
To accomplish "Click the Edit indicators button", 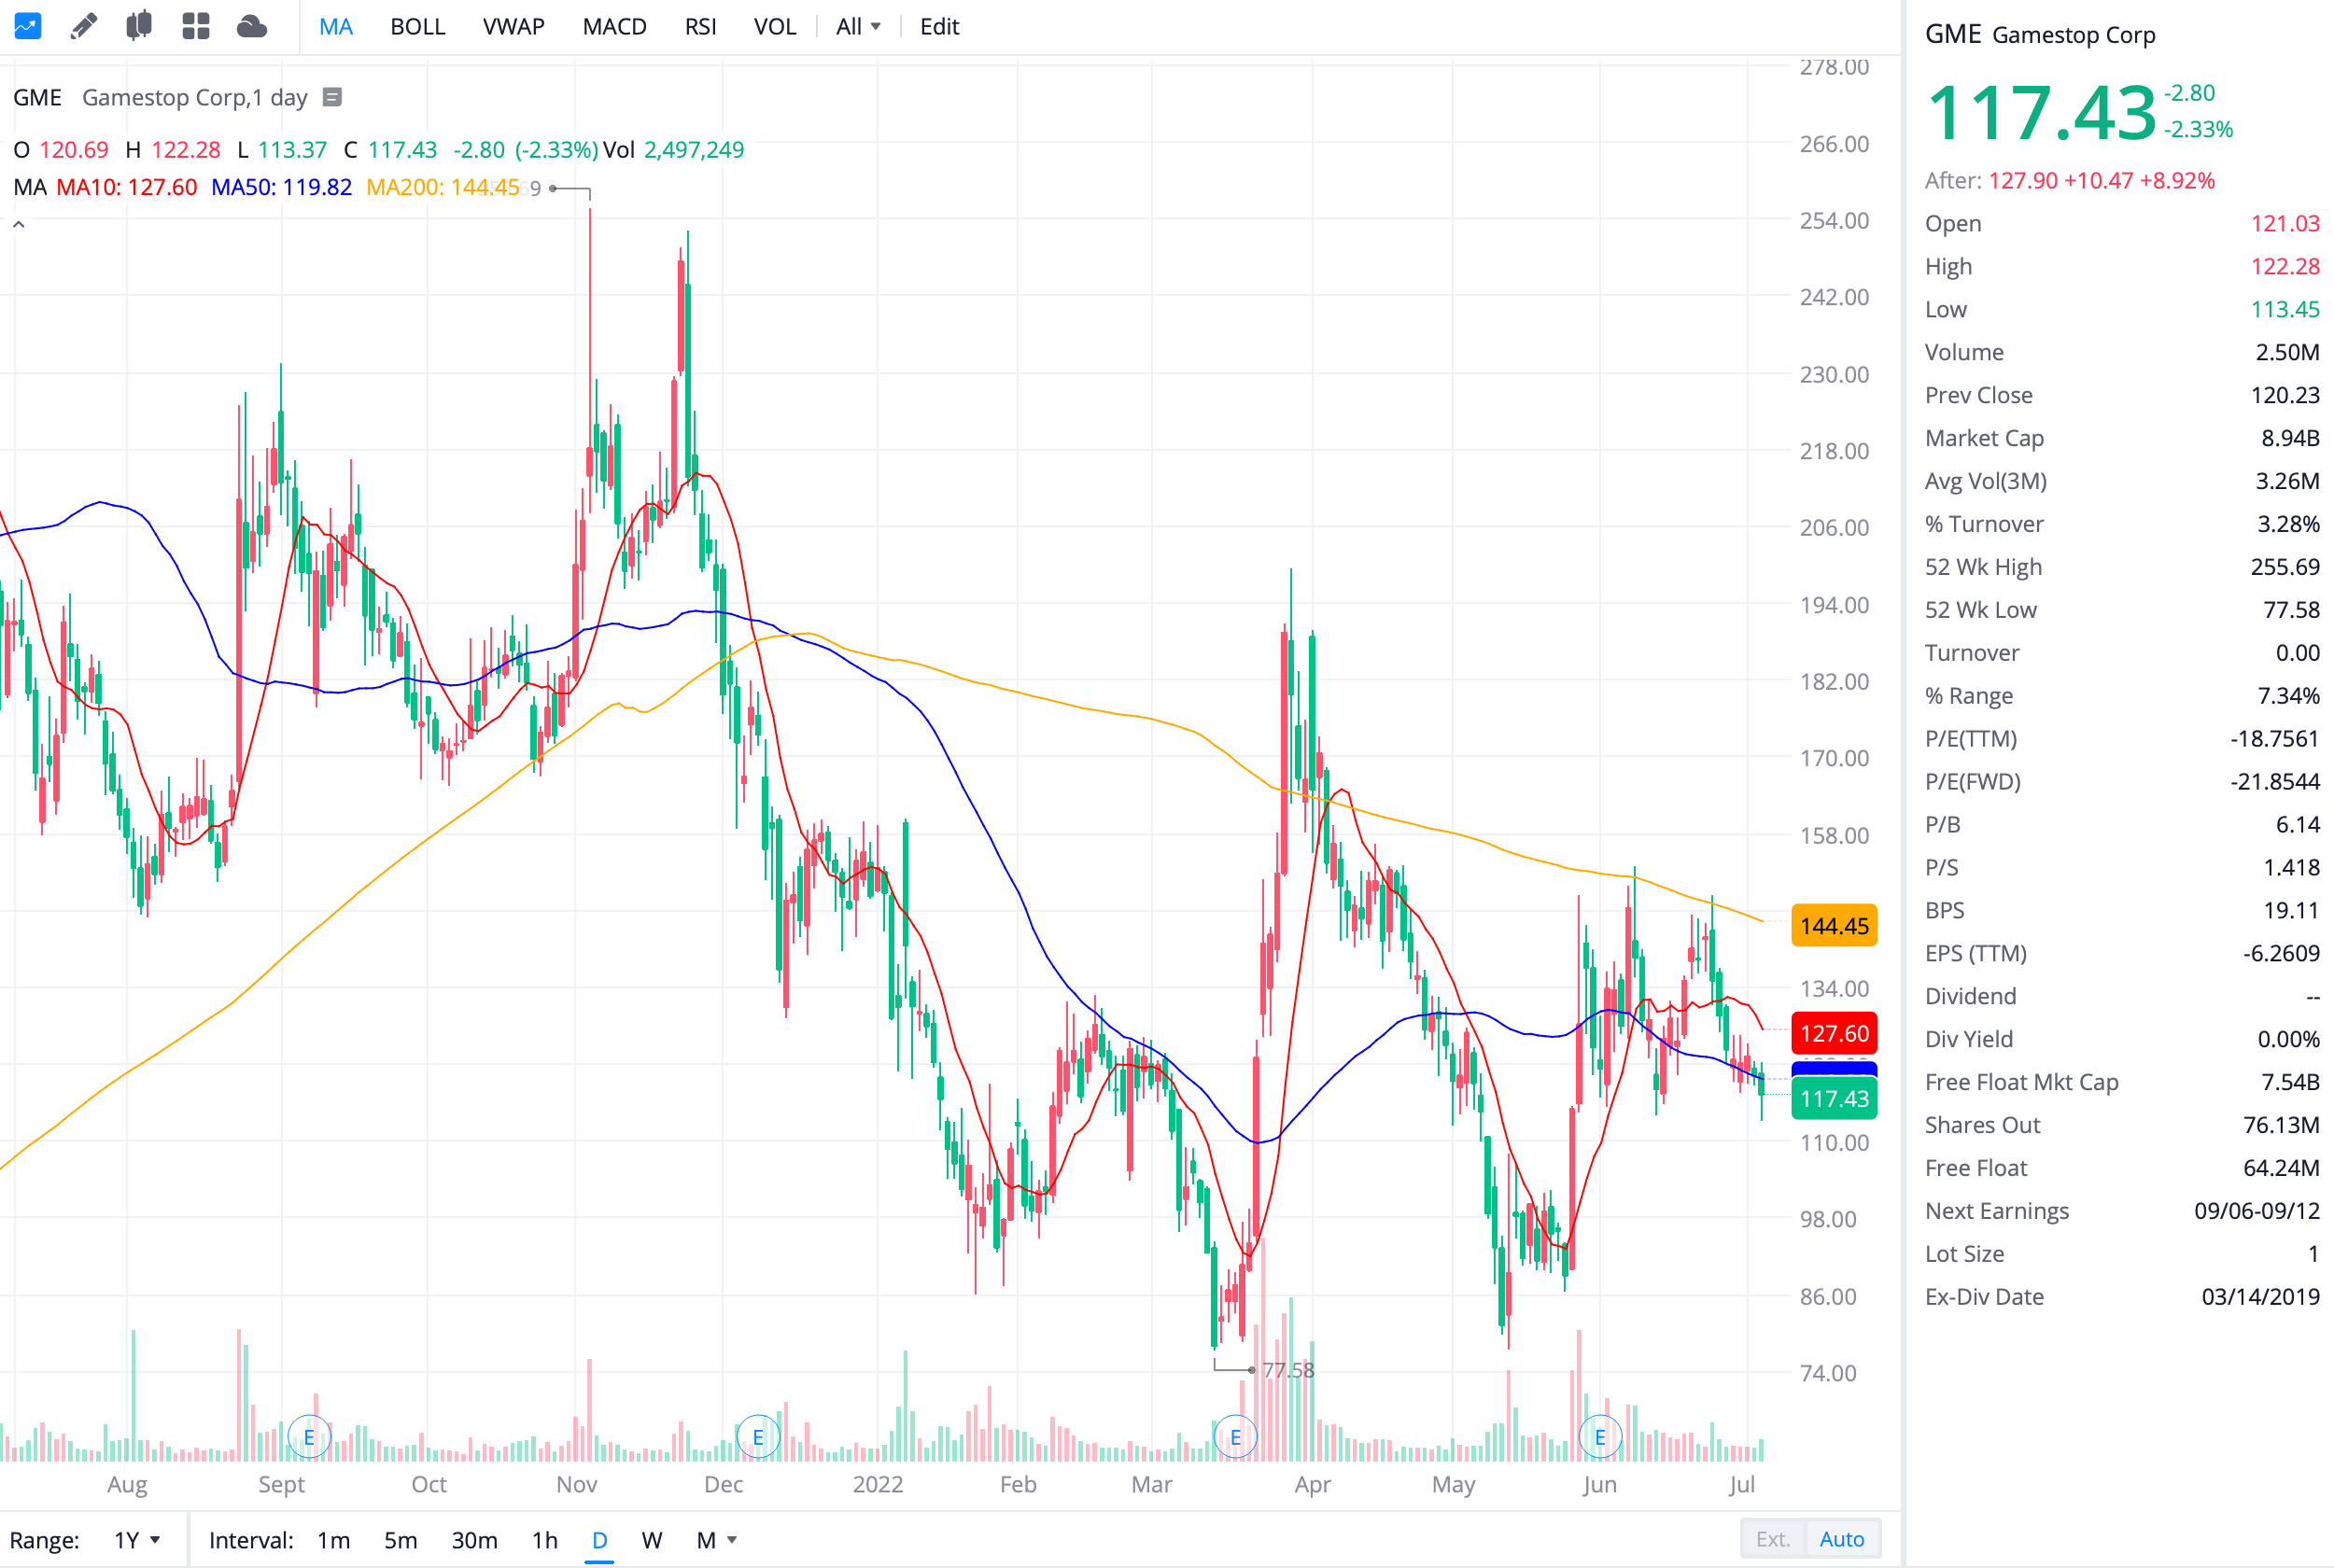I will 939,27.
